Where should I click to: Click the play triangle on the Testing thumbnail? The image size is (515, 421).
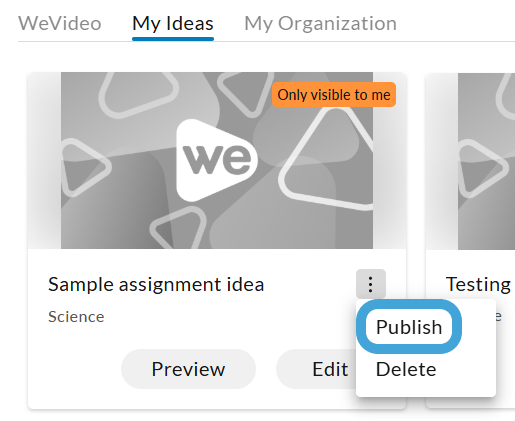coord(482,168)
